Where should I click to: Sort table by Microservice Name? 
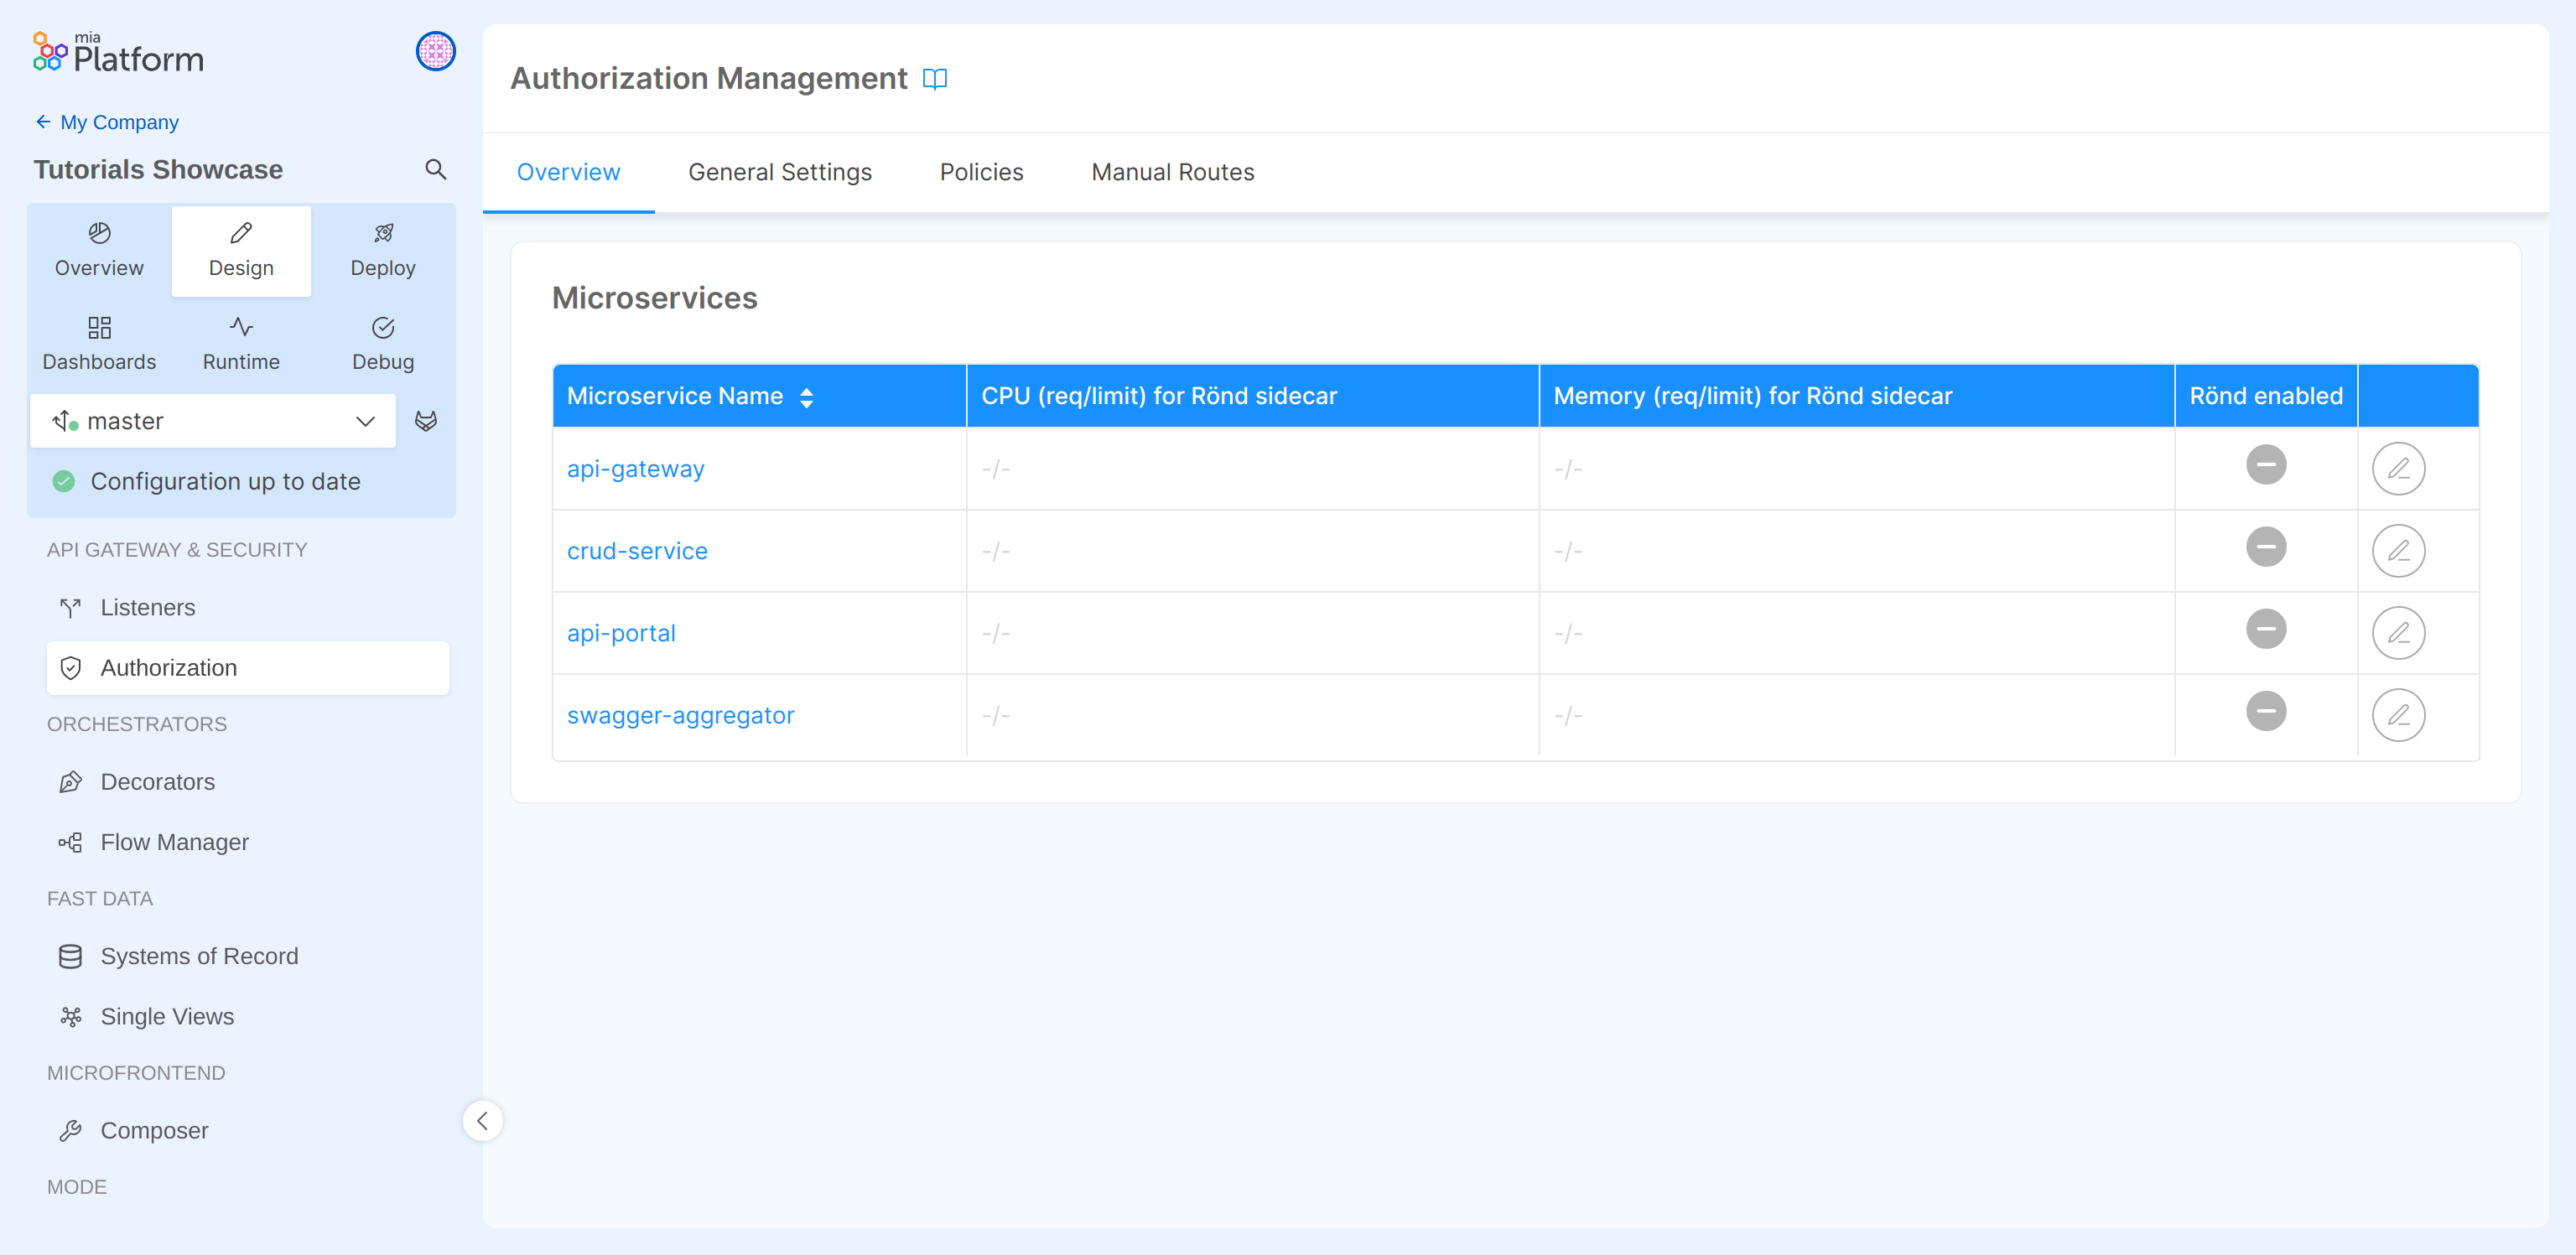pyautogui.click(x=806, y=397)
